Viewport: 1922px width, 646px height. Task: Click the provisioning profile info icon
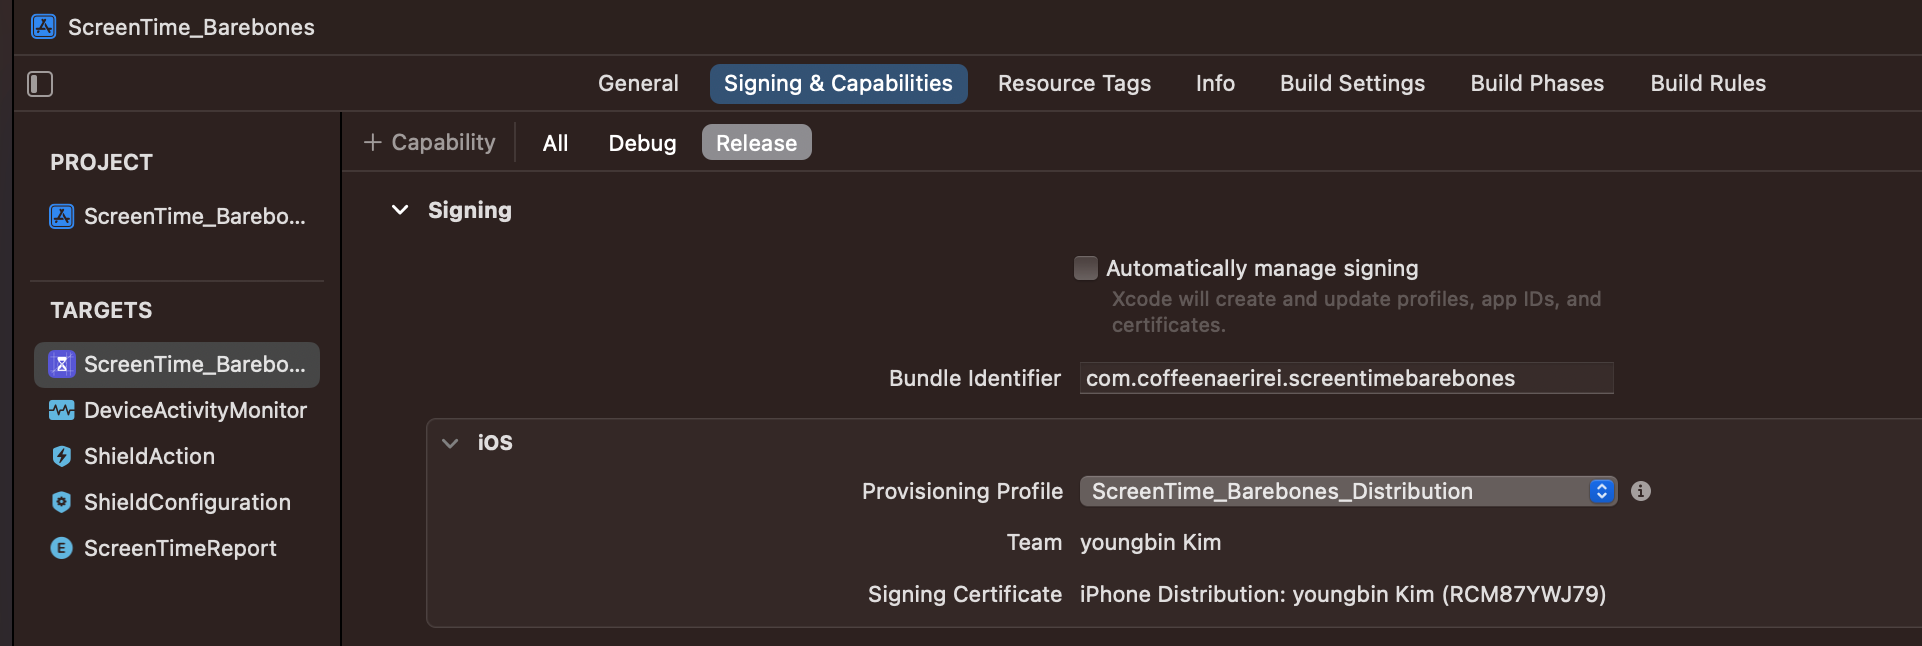coord(1640,491)
